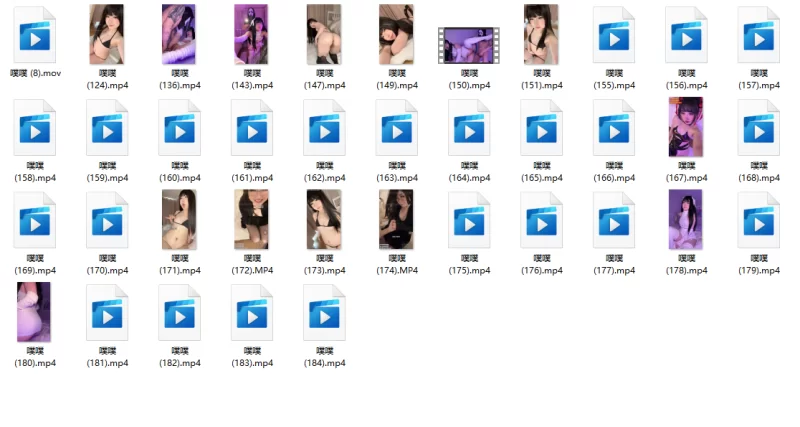Click the (150).mp4 filmstrip thumbnail
The width and height of the screenshot is (800, 427).
469,45
